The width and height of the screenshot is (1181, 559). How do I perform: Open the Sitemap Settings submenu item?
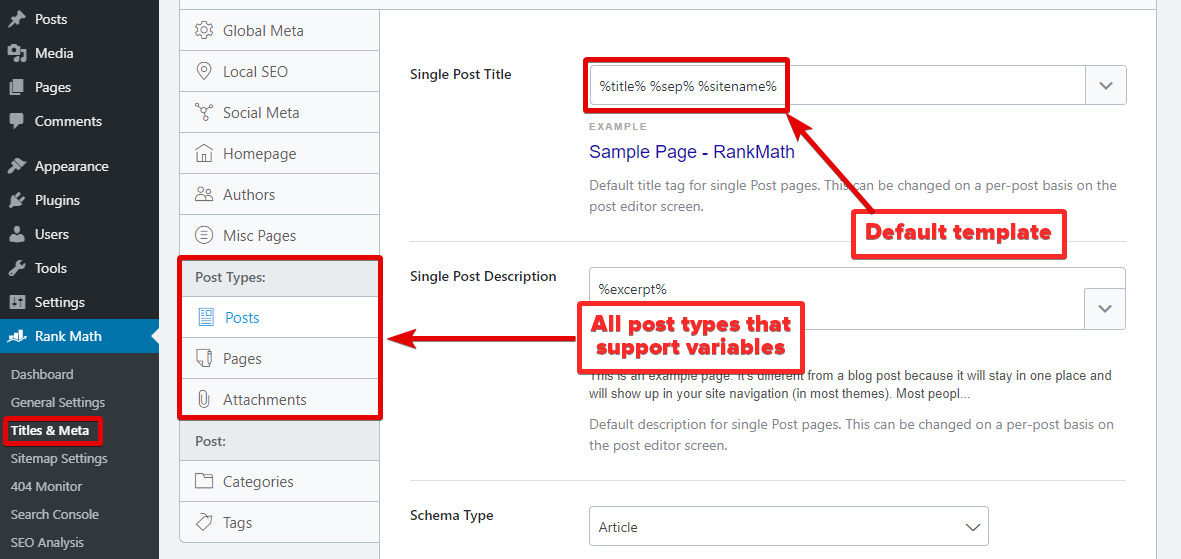click(59, 458)
